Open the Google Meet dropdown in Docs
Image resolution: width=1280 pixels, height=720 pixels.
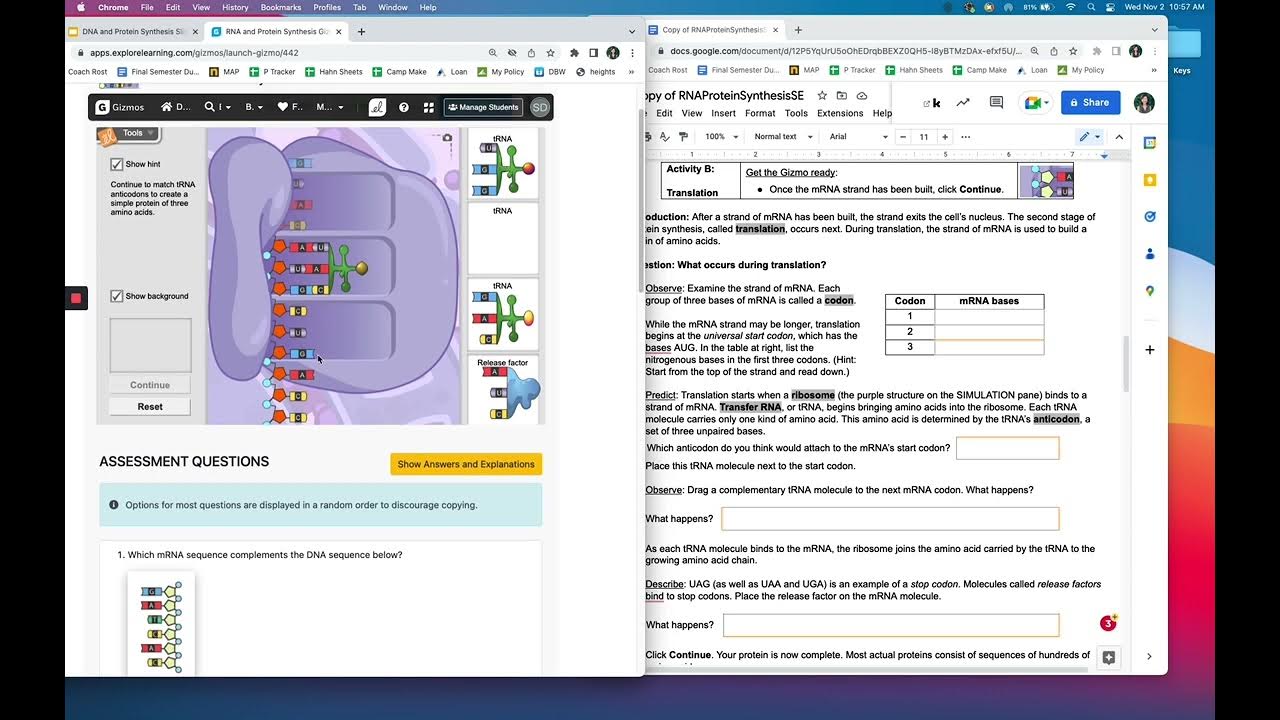coord(1036,102)
